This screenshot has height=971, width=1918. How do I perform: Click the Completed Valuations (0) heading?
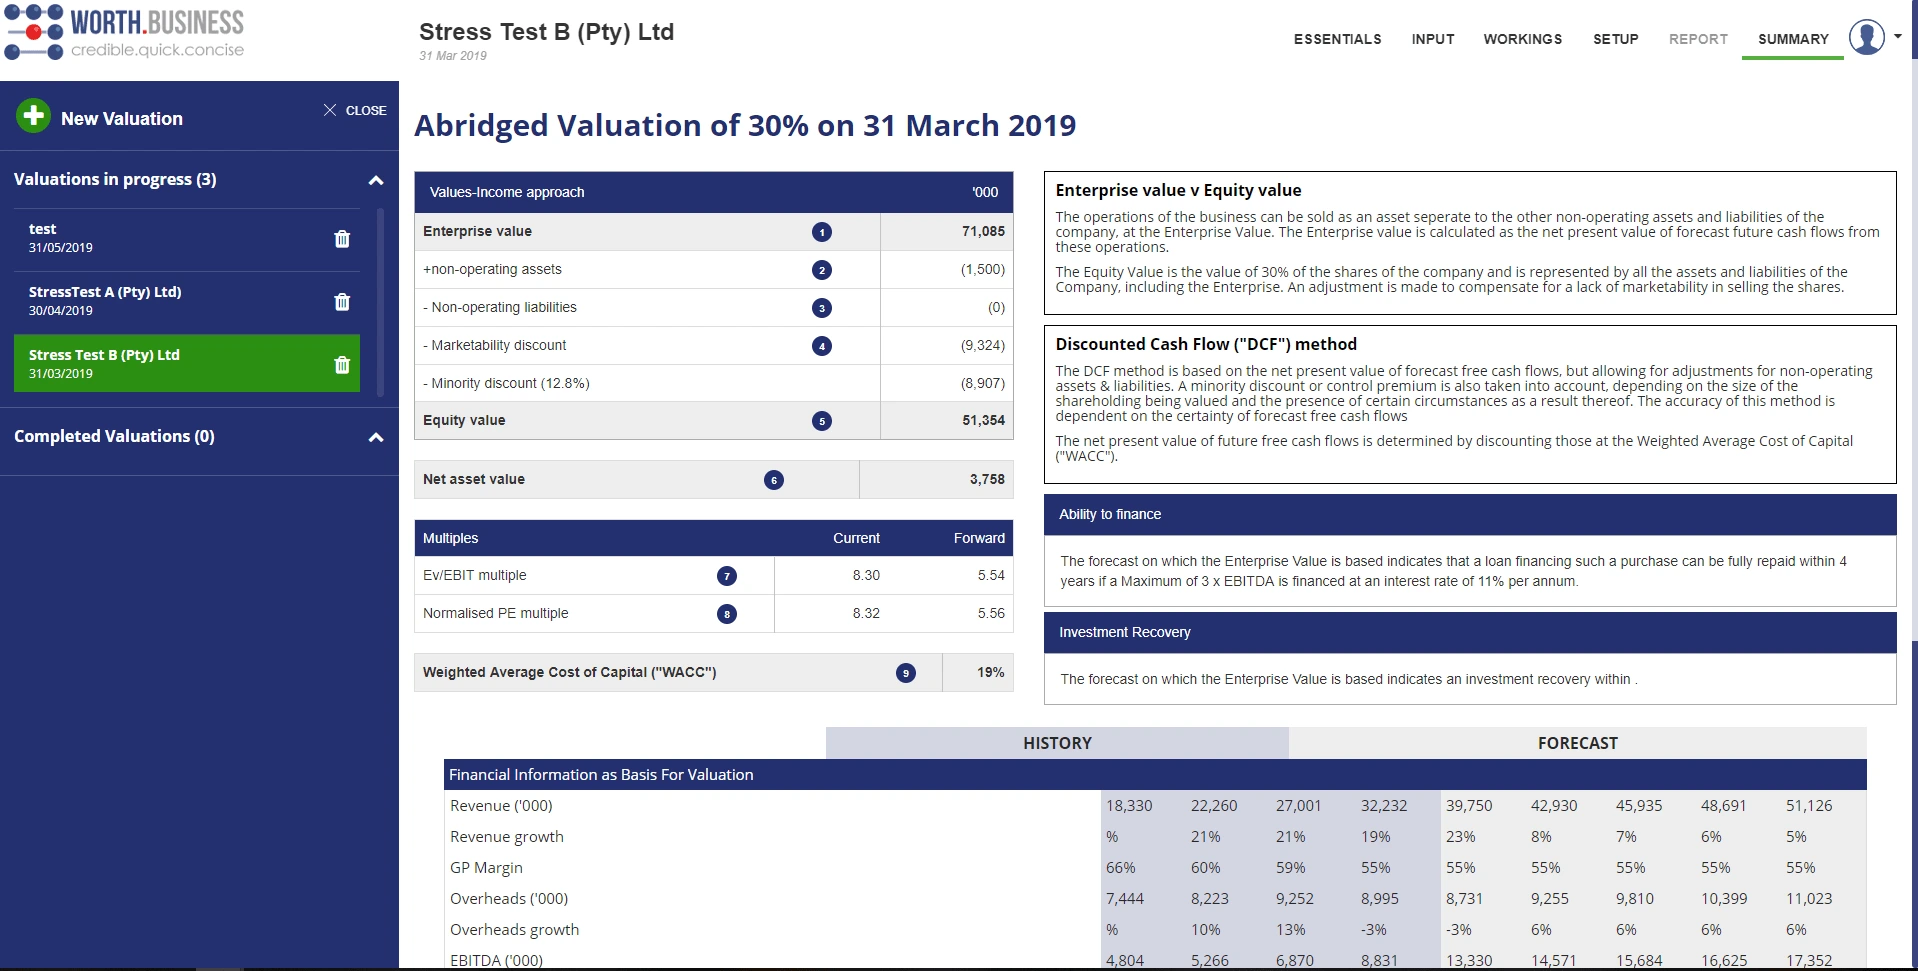(x=114, y=436)
